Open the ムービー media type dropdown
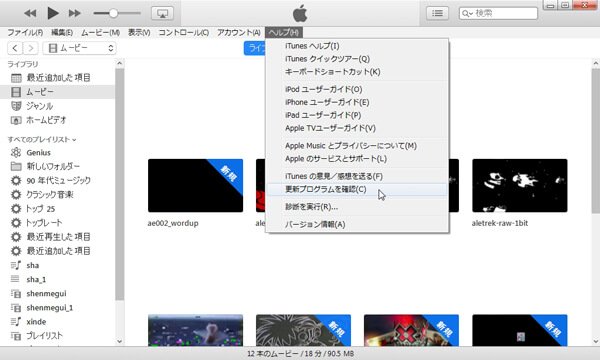The width and height of the screenshot is (600, 360). [80, 48]
